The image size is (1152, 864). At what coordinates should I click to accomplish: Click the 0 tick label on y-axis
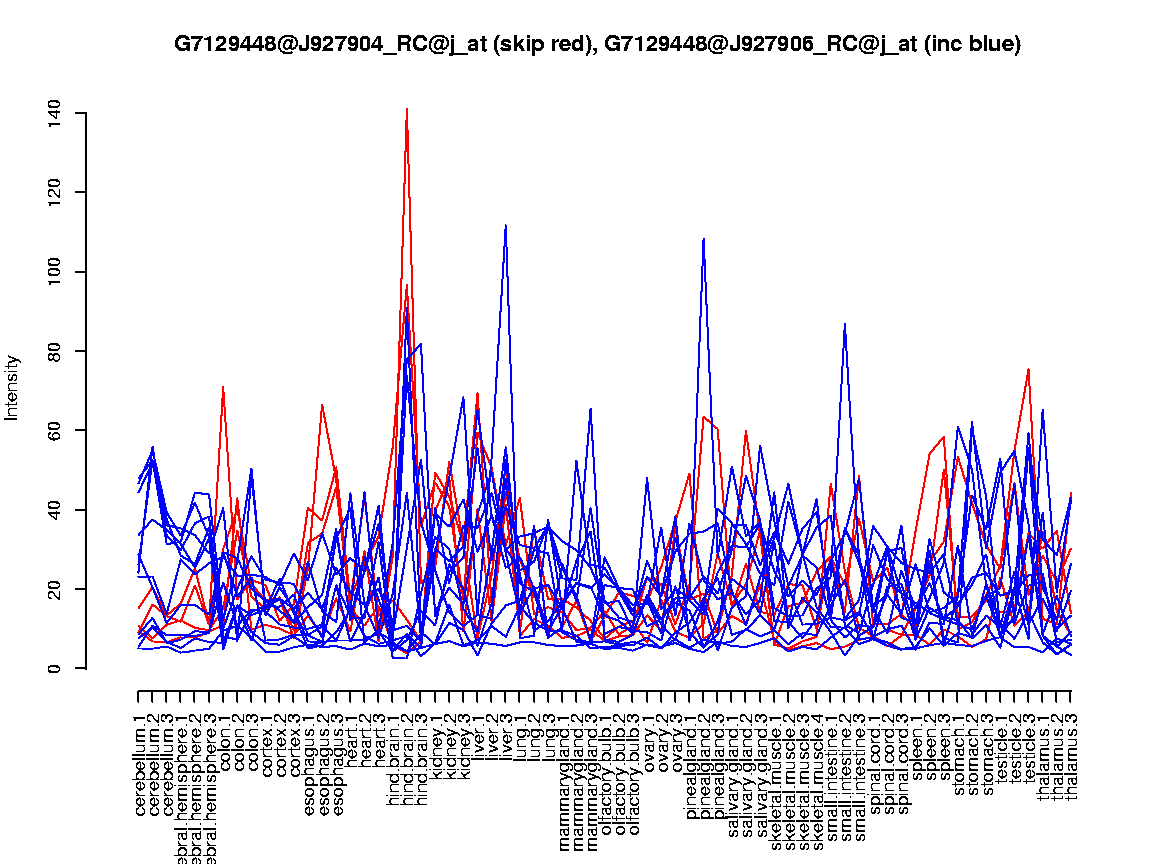(x=54, y=668)
